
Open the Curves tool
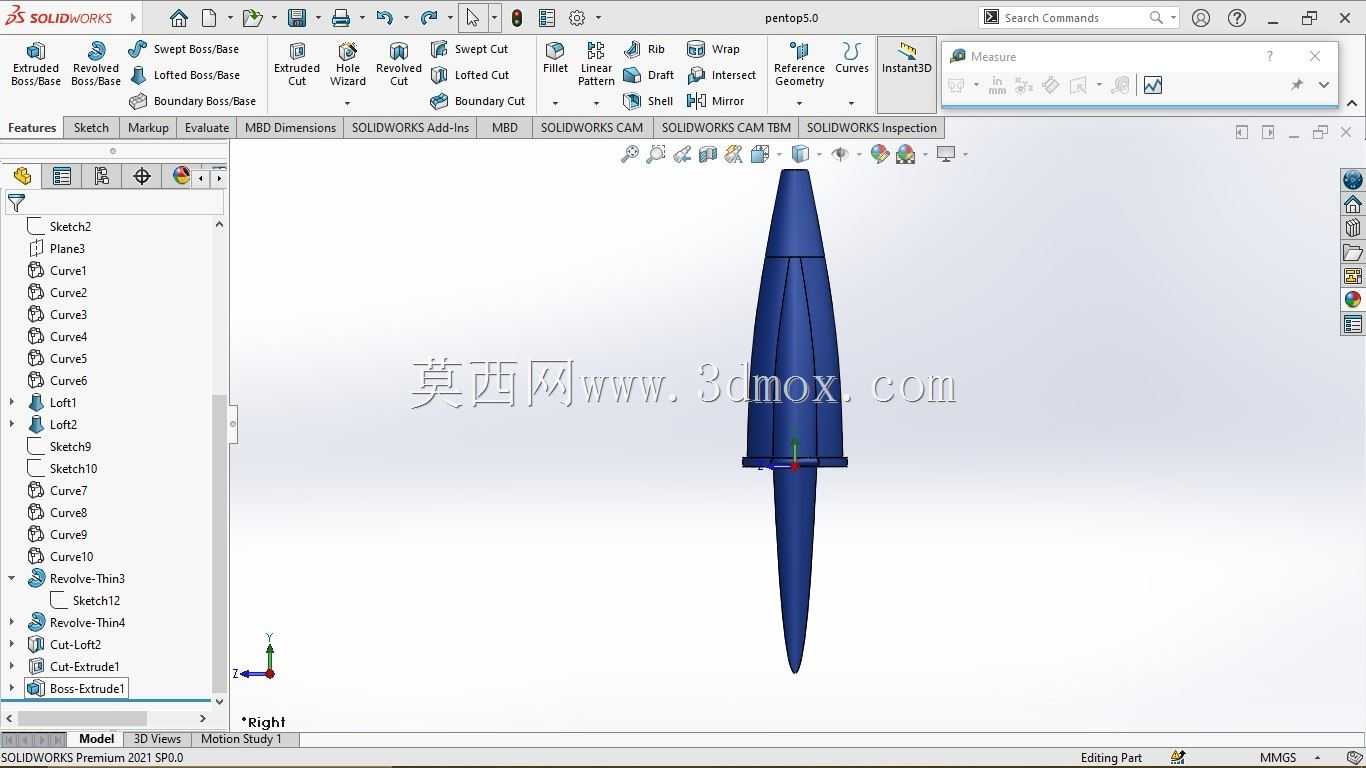coord(852,58)
